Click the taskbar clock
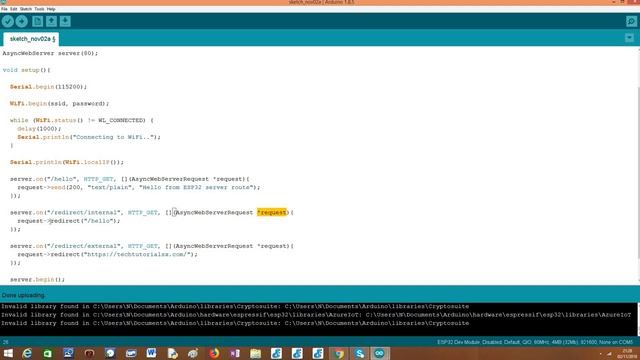This screenshot has width=640, height=360. pyautogui.click(x=627, y=353)
